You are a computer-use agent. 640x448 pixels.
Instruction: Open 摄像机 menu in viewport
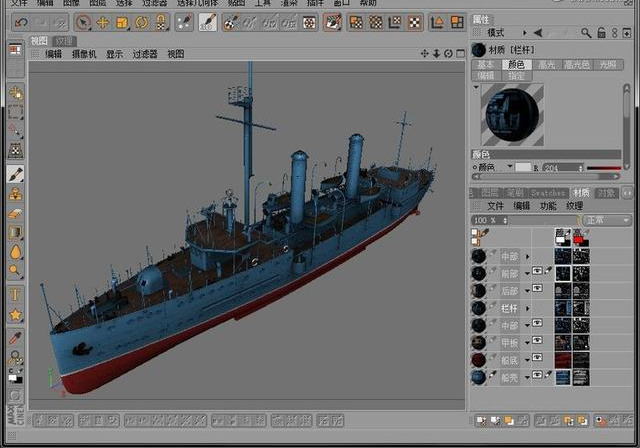pyautogui.click(x=84, y=54)
